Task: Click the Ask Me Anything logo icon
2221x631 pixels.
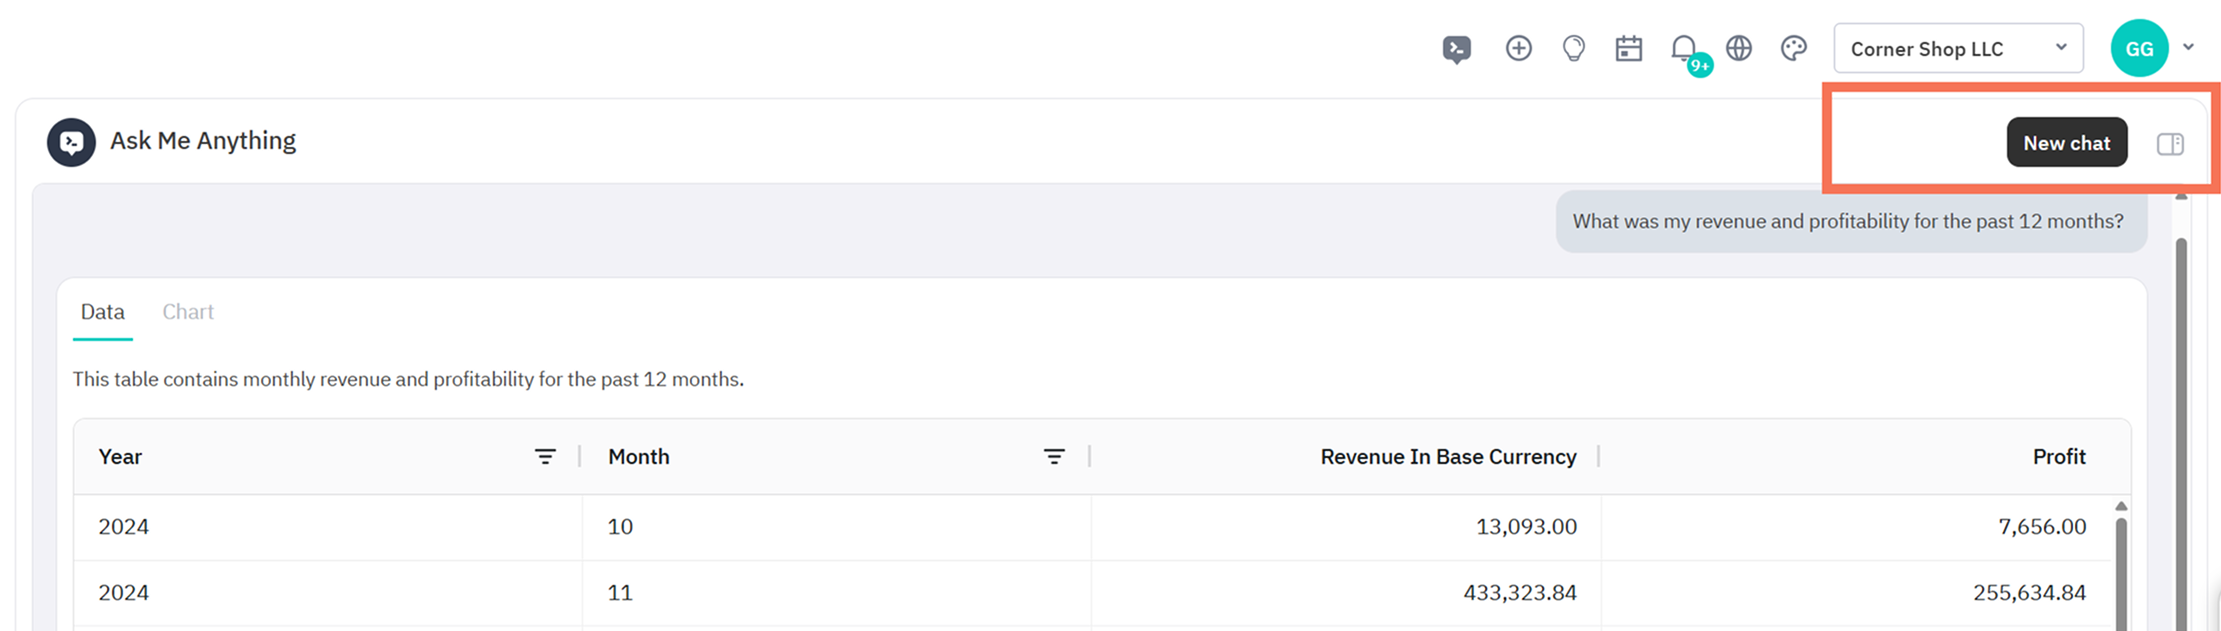Action: pos(71,142)
